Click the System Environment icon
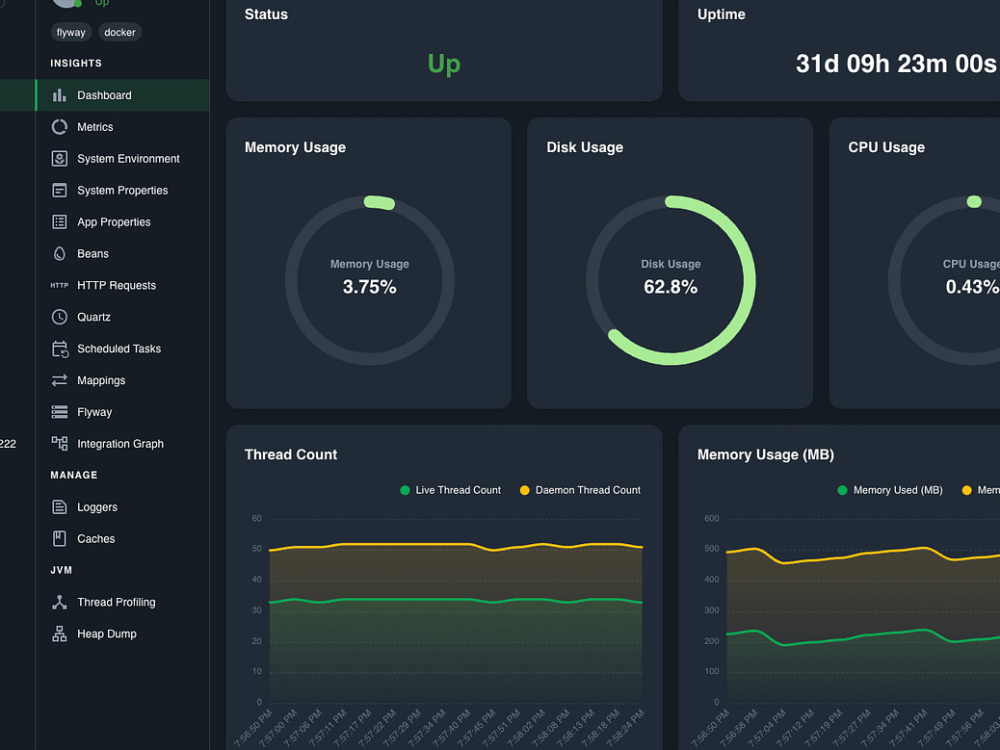1000x750 pixels. (59, 159)
